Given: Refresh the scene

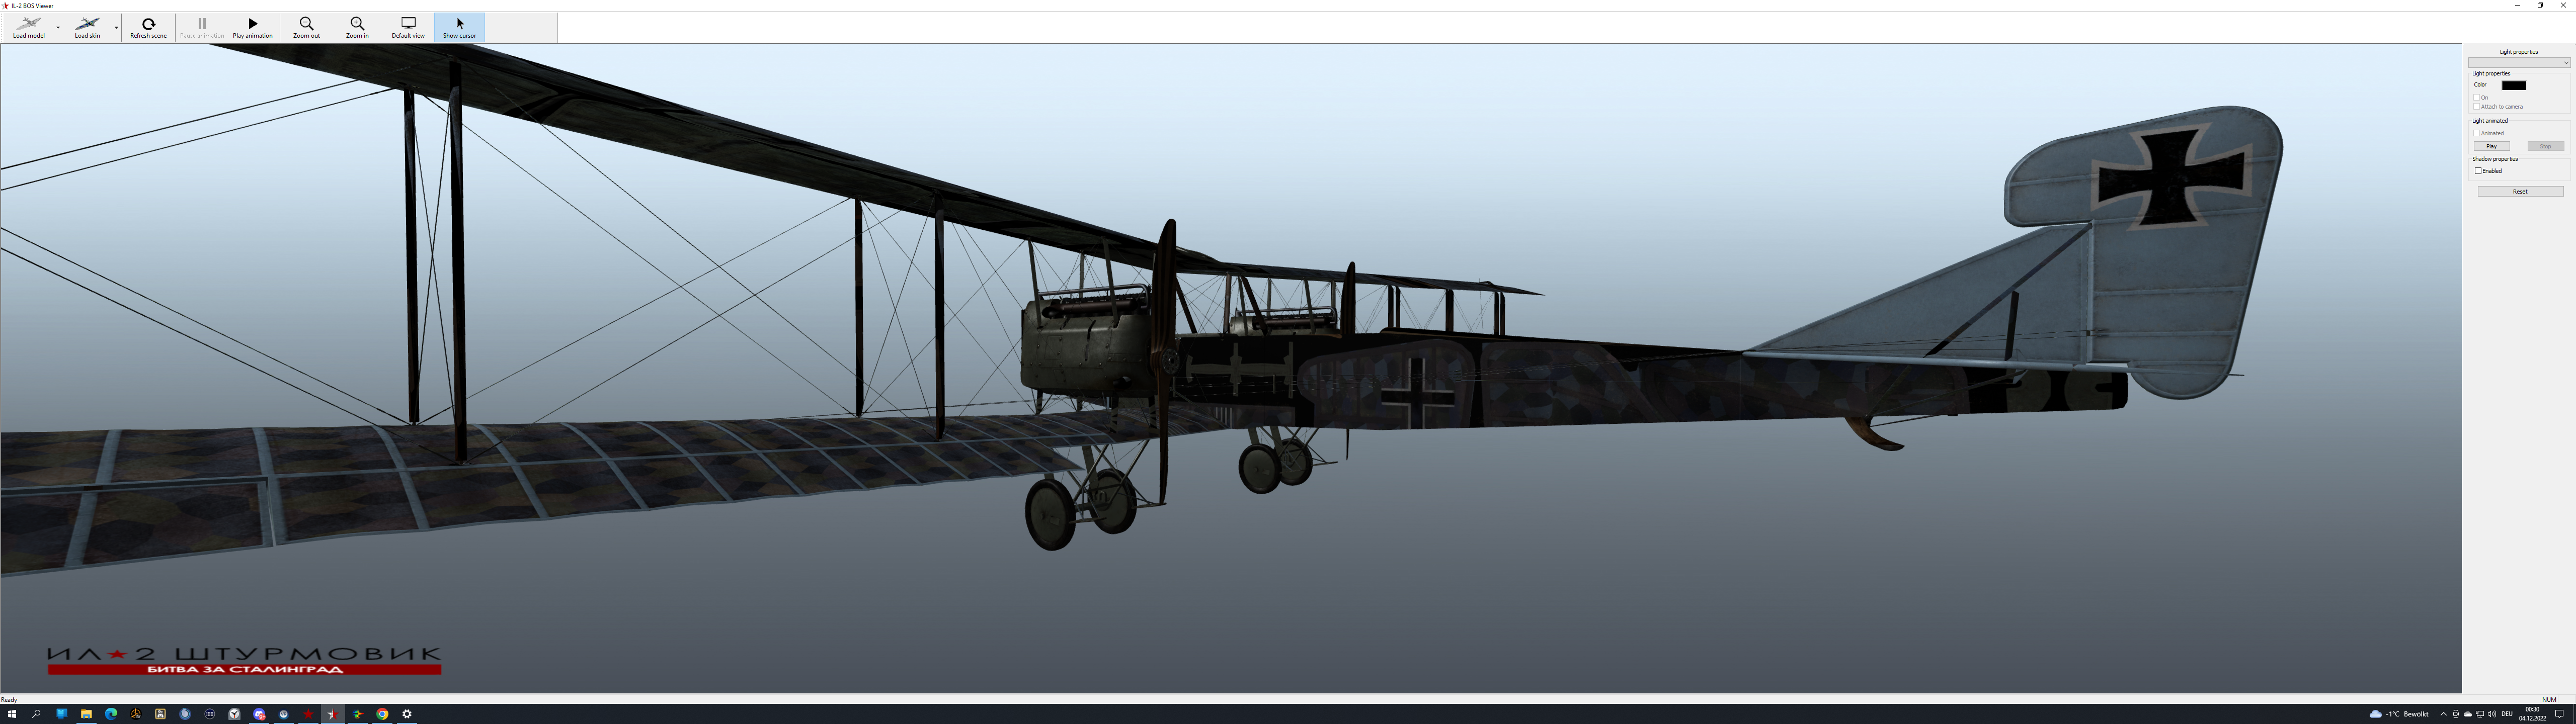Looking at the screenshot, I should coord(148,24).
